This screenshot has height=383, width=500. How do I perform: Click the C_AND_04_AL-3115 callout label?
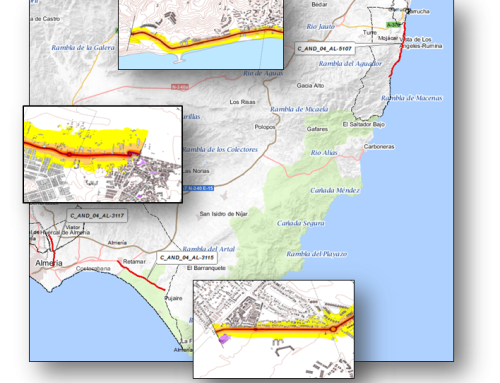[x=187, y=257]
